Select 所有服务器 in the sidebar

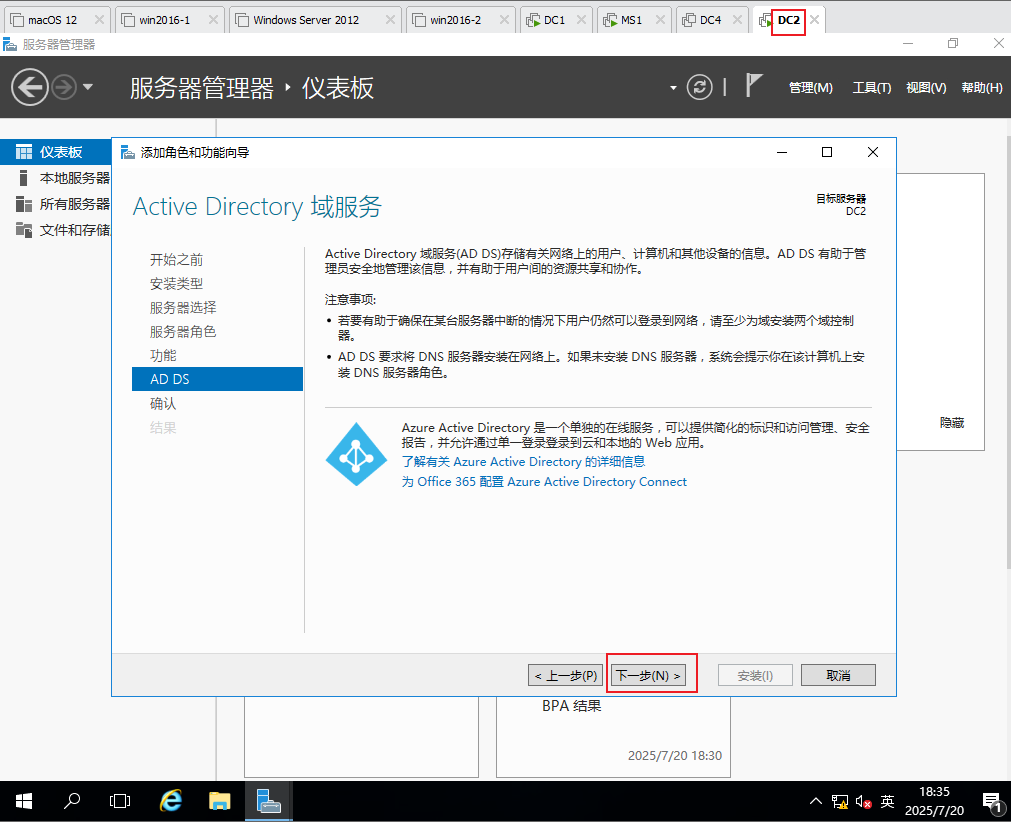[x=56, y=204]
